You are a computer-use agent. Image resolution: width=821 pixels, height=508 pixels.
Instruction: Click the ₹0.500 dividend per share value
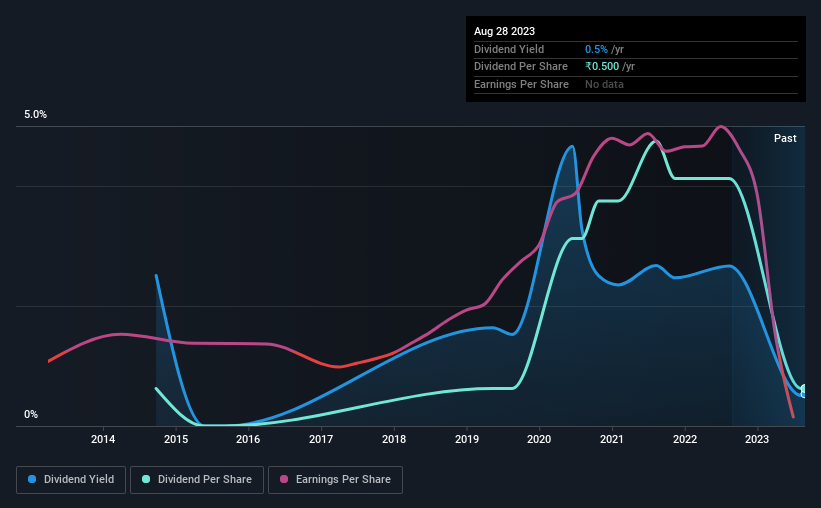click(602, 67)
